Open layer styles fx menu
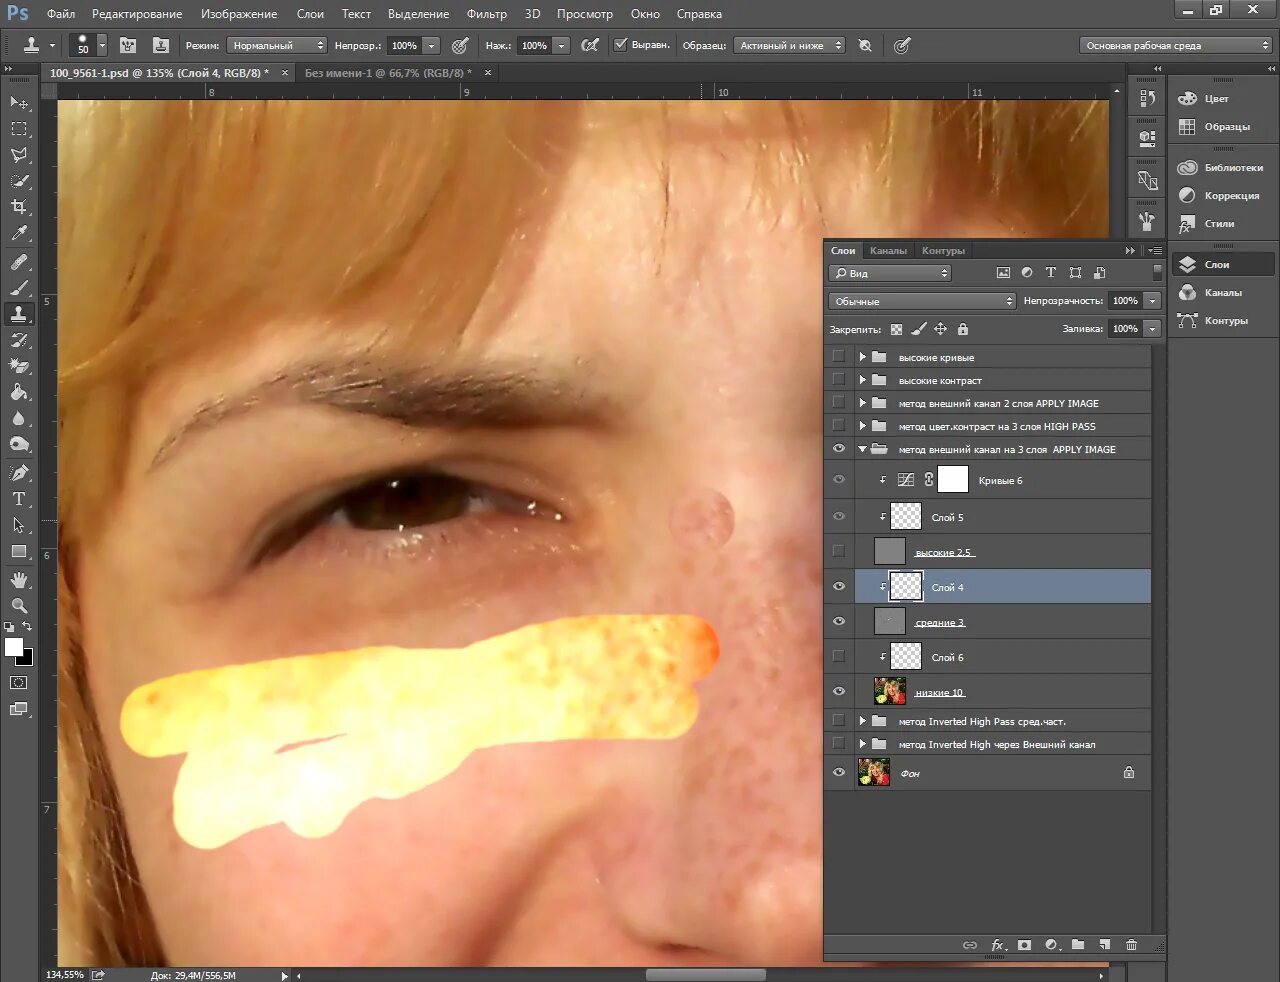Viewport: 1280px width, 982px height. pos(997,945)
